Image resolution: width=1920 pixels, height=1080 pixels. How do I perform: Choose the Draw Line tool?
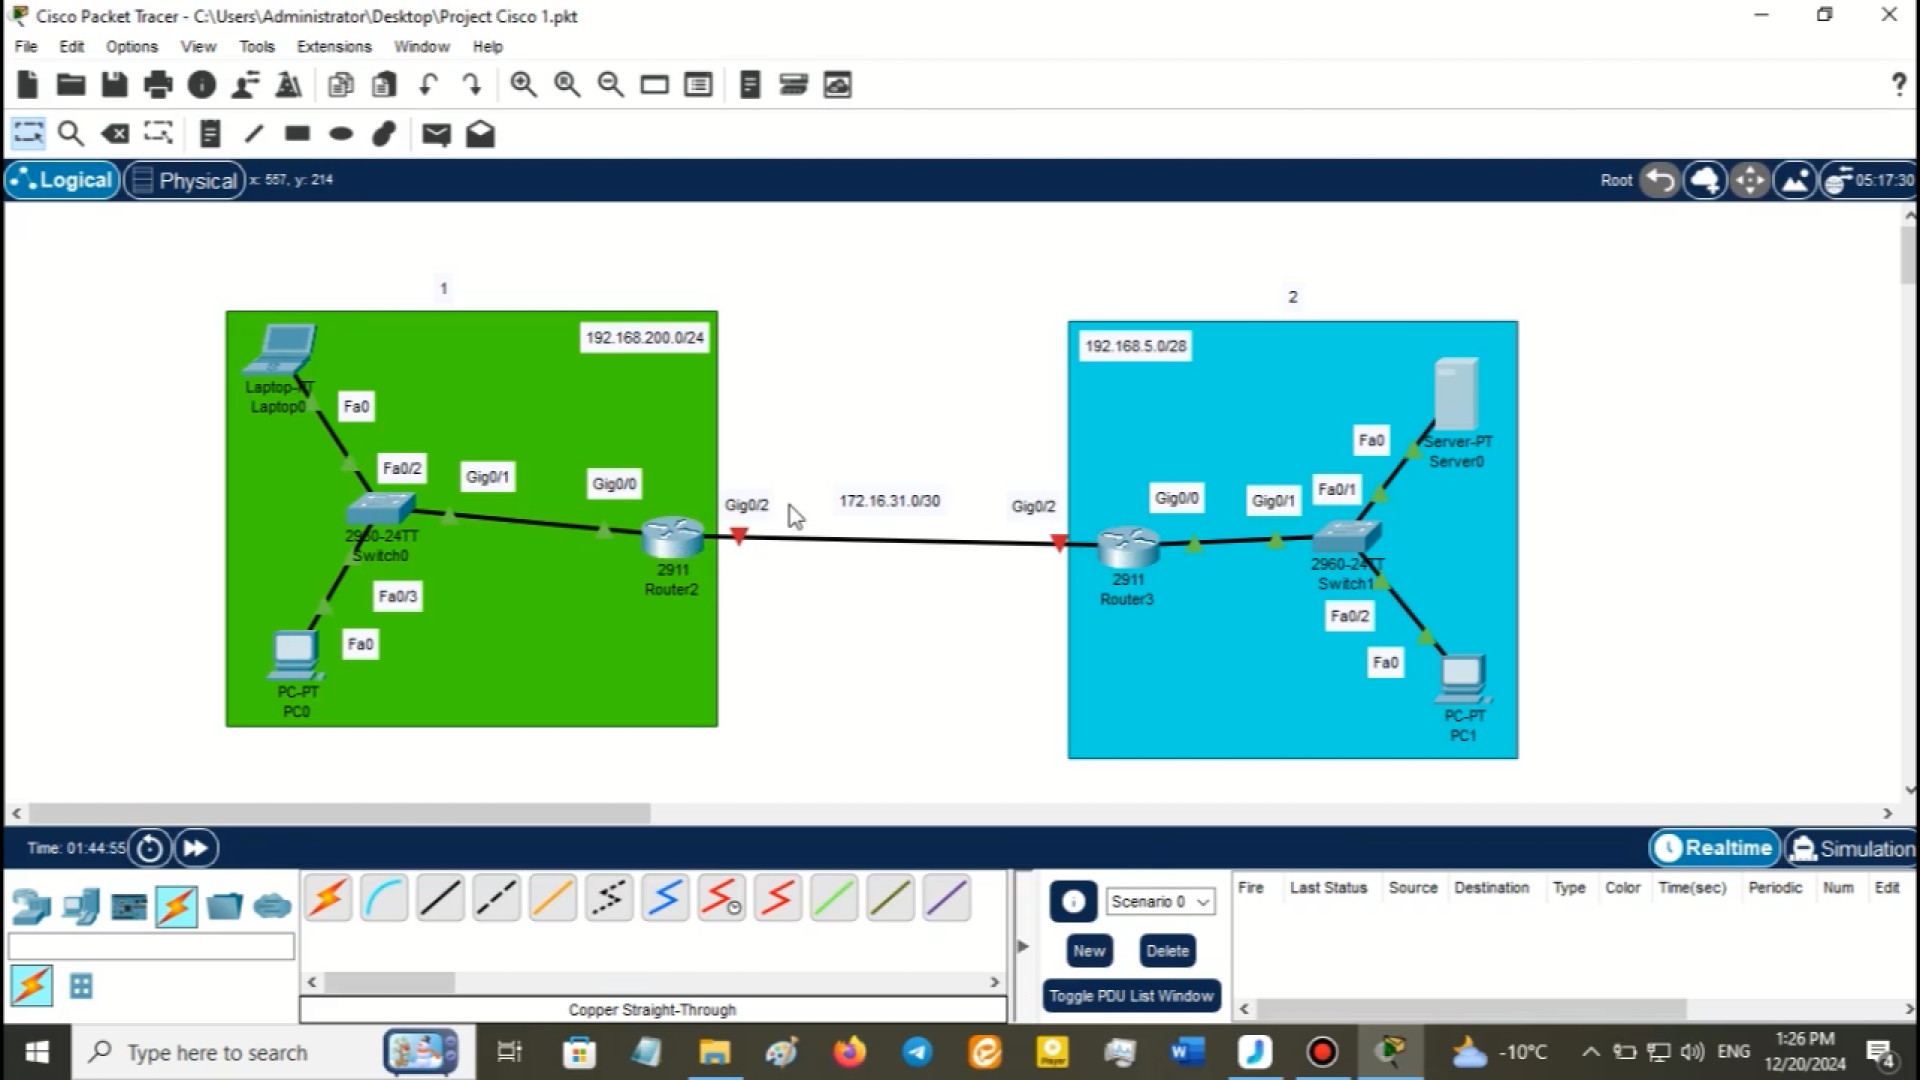click(x=253, y=133)
